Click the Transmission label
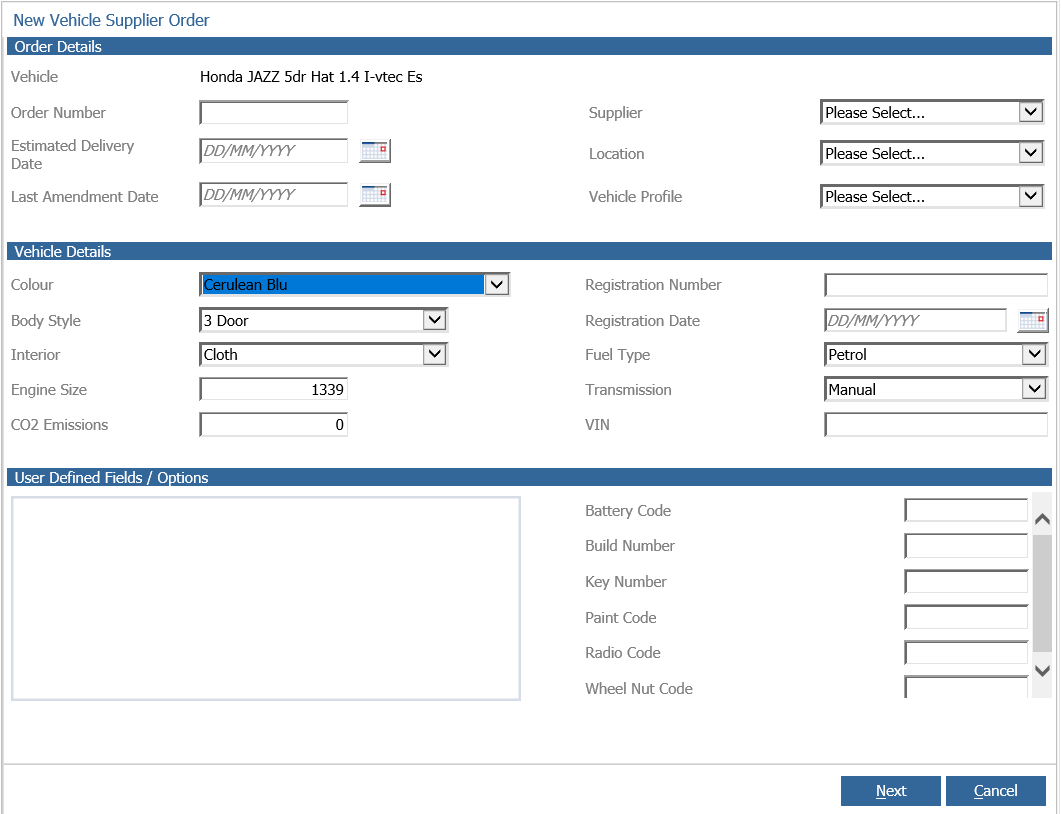 tap(628, 390)
